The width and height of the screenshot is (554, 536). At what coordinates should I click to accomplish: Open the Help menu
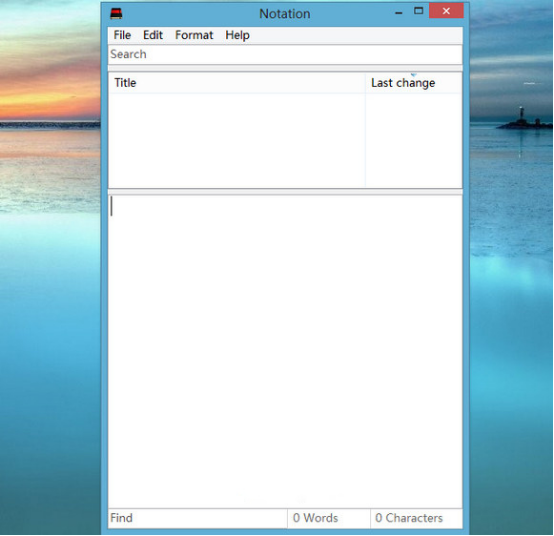pyautogui.click(x=237, y=35)
